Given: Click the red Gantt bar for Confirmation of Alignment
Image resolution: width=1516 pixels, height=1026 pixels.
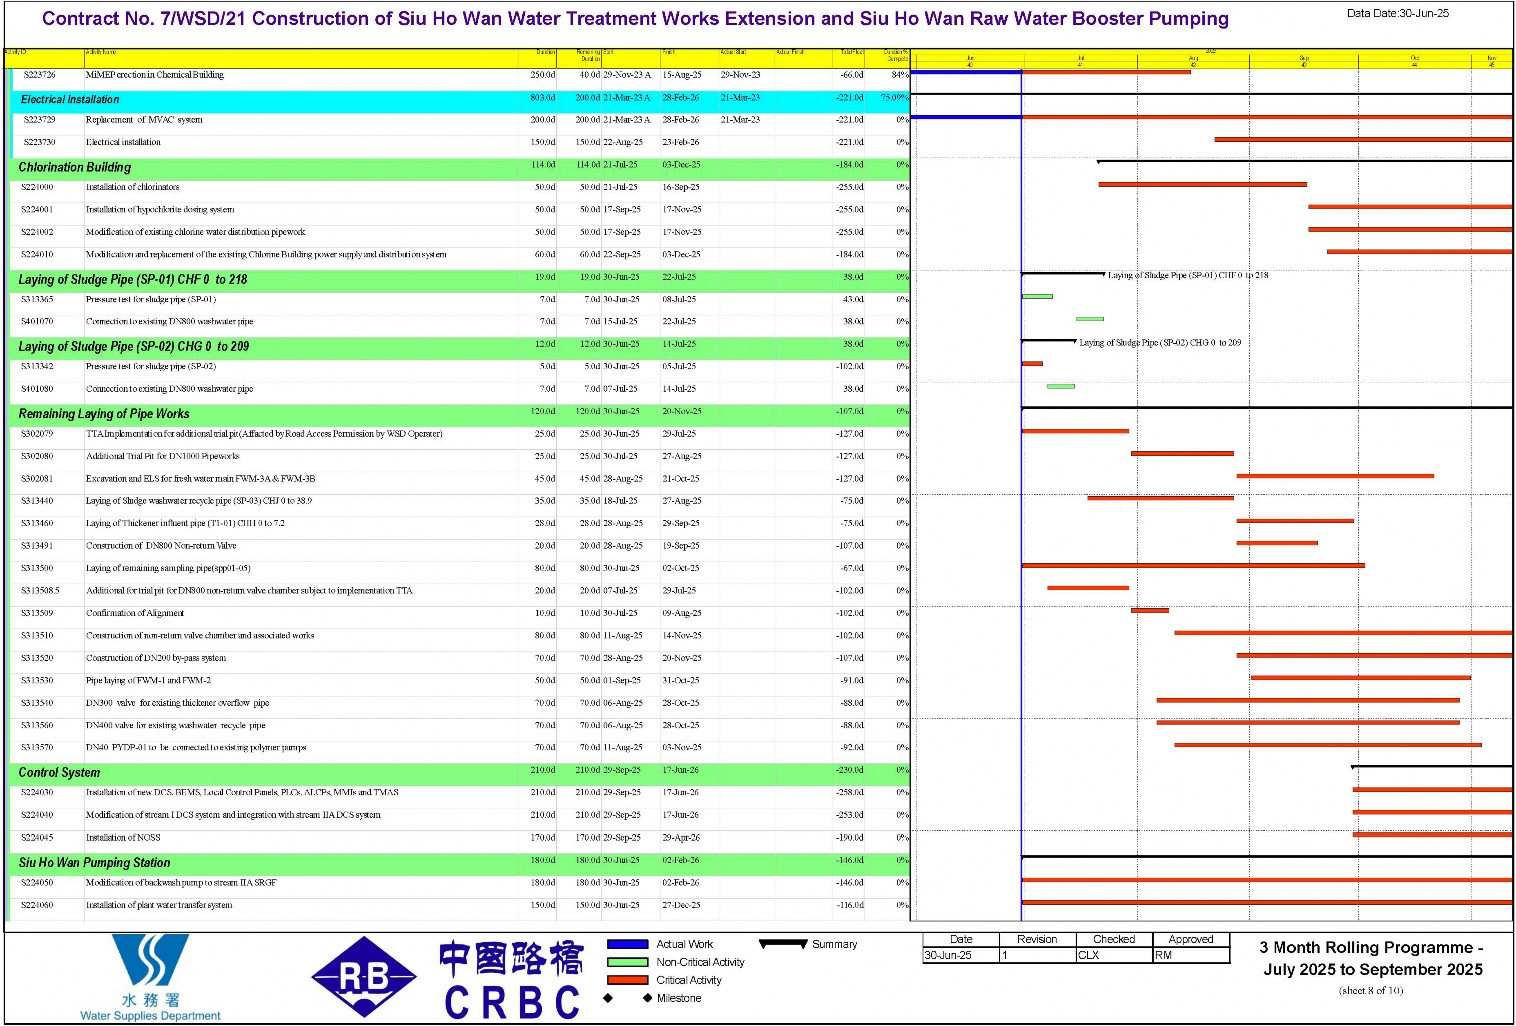Looking at the screenshot, I should tap(1150, 610).
